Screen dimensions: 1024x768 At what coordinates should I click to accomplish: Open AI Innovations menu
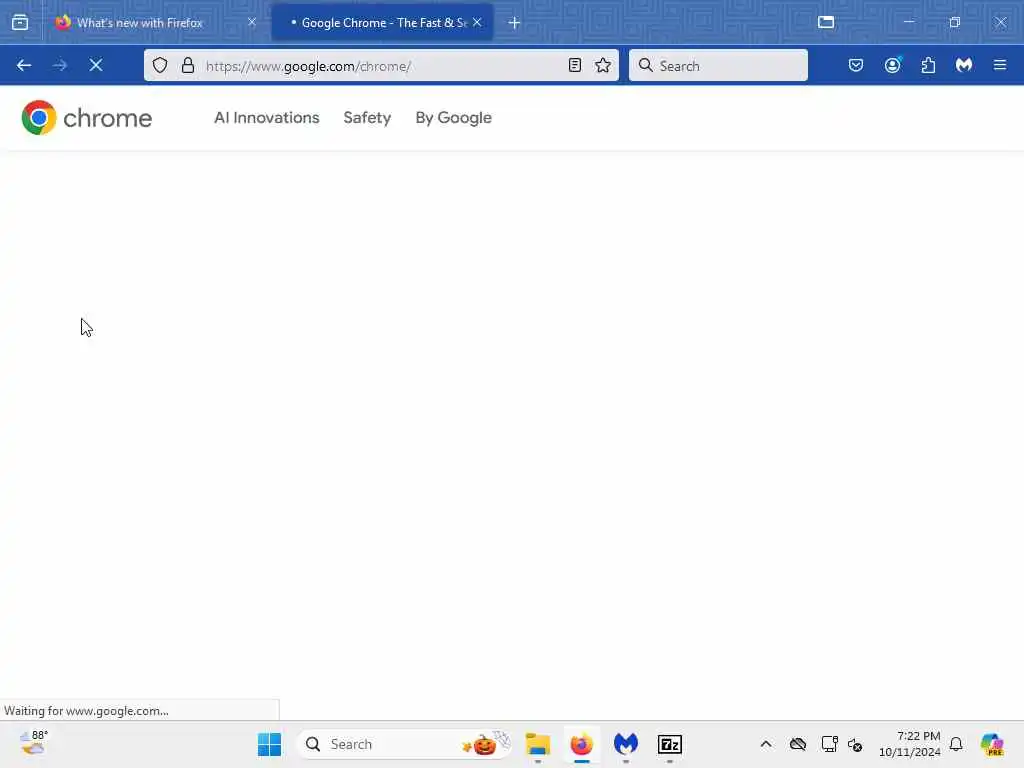point(266,118)
